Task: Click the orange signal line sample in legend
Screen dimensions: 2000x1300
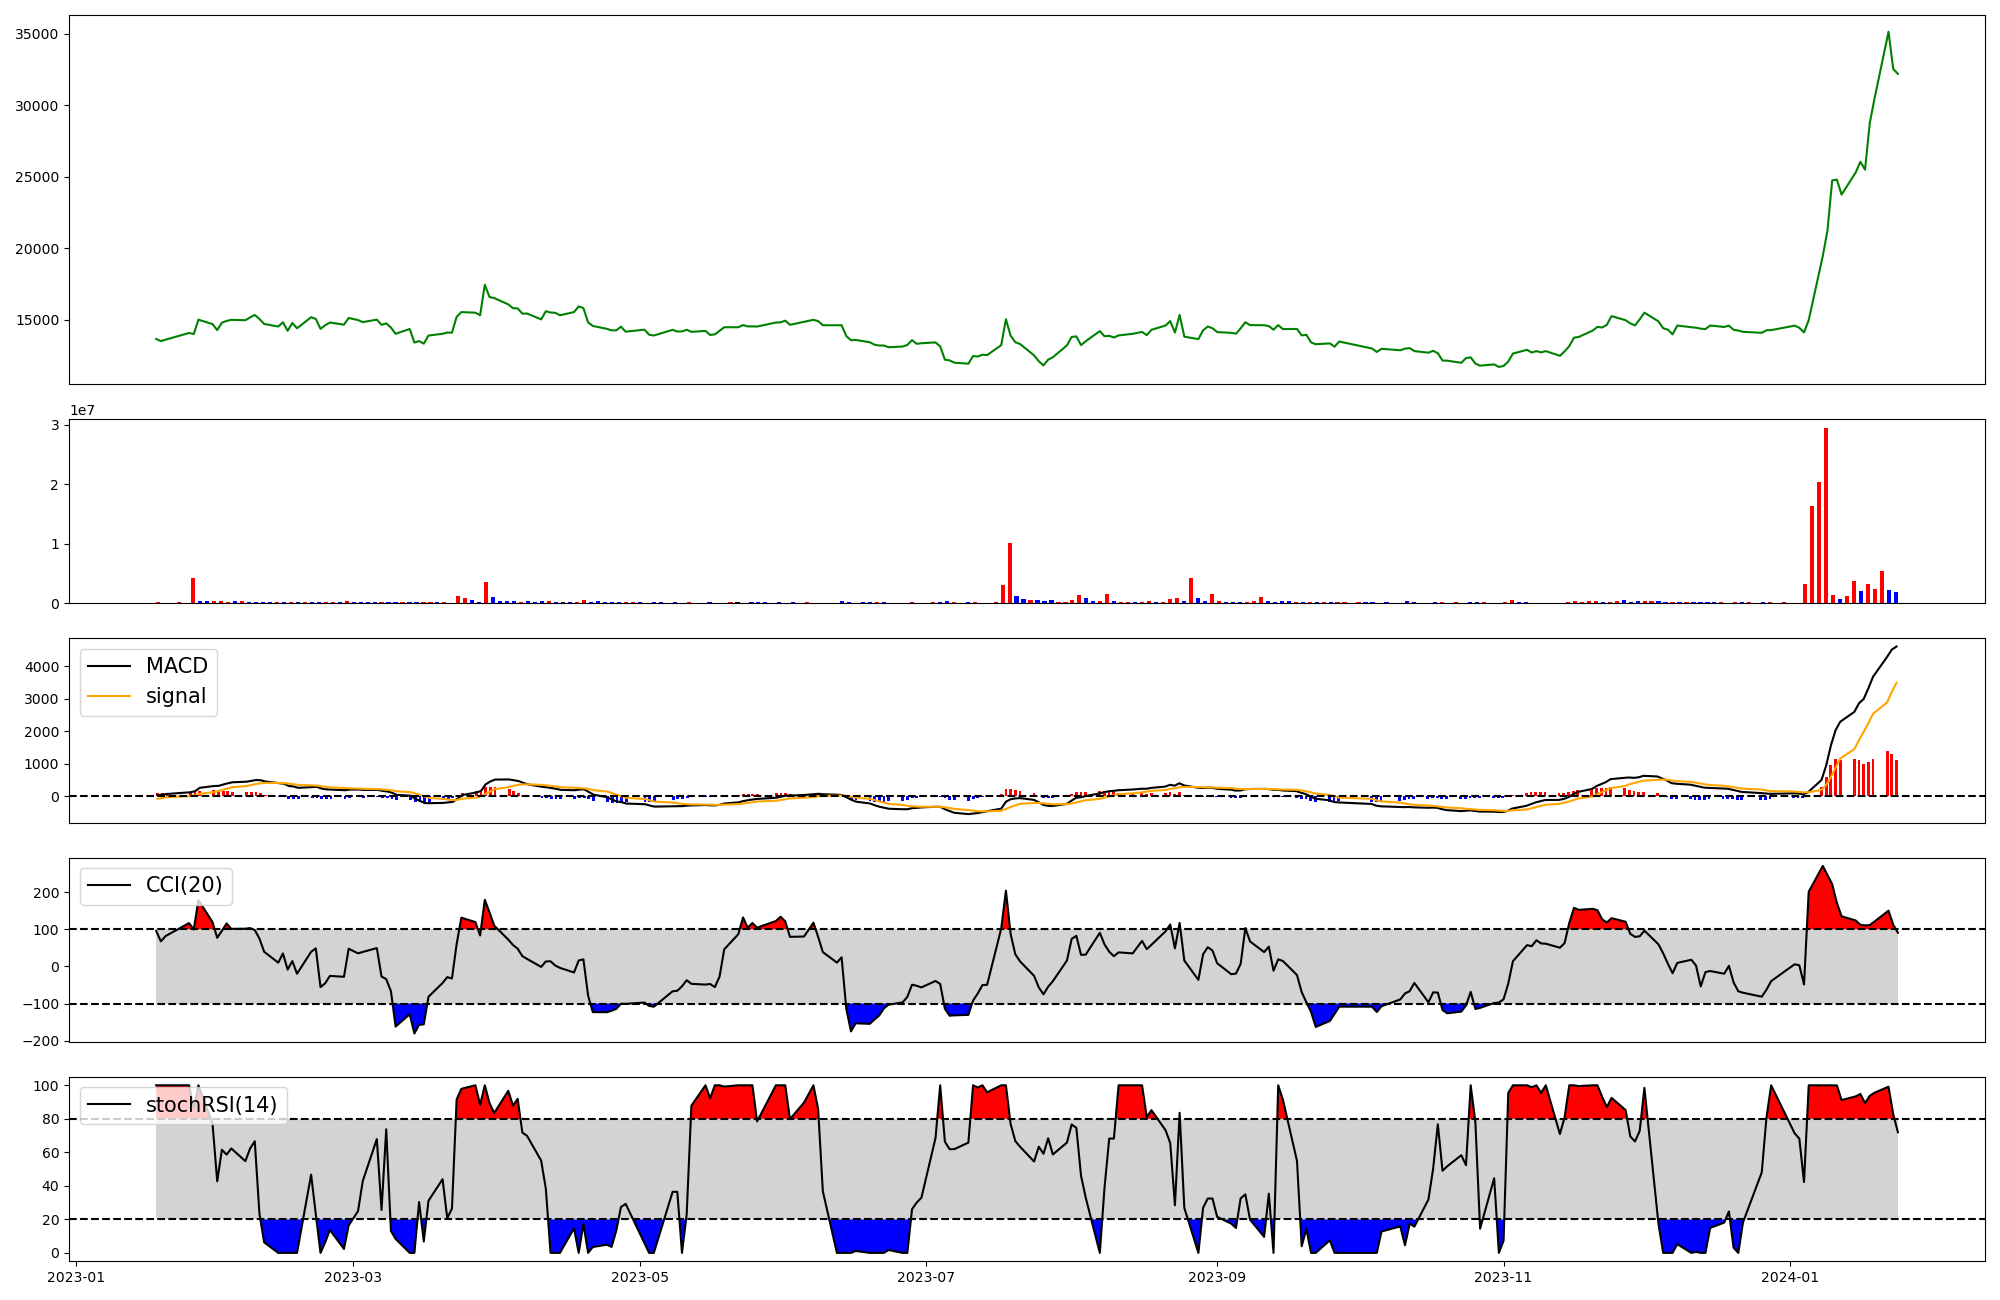Action: tap(109, 696)
